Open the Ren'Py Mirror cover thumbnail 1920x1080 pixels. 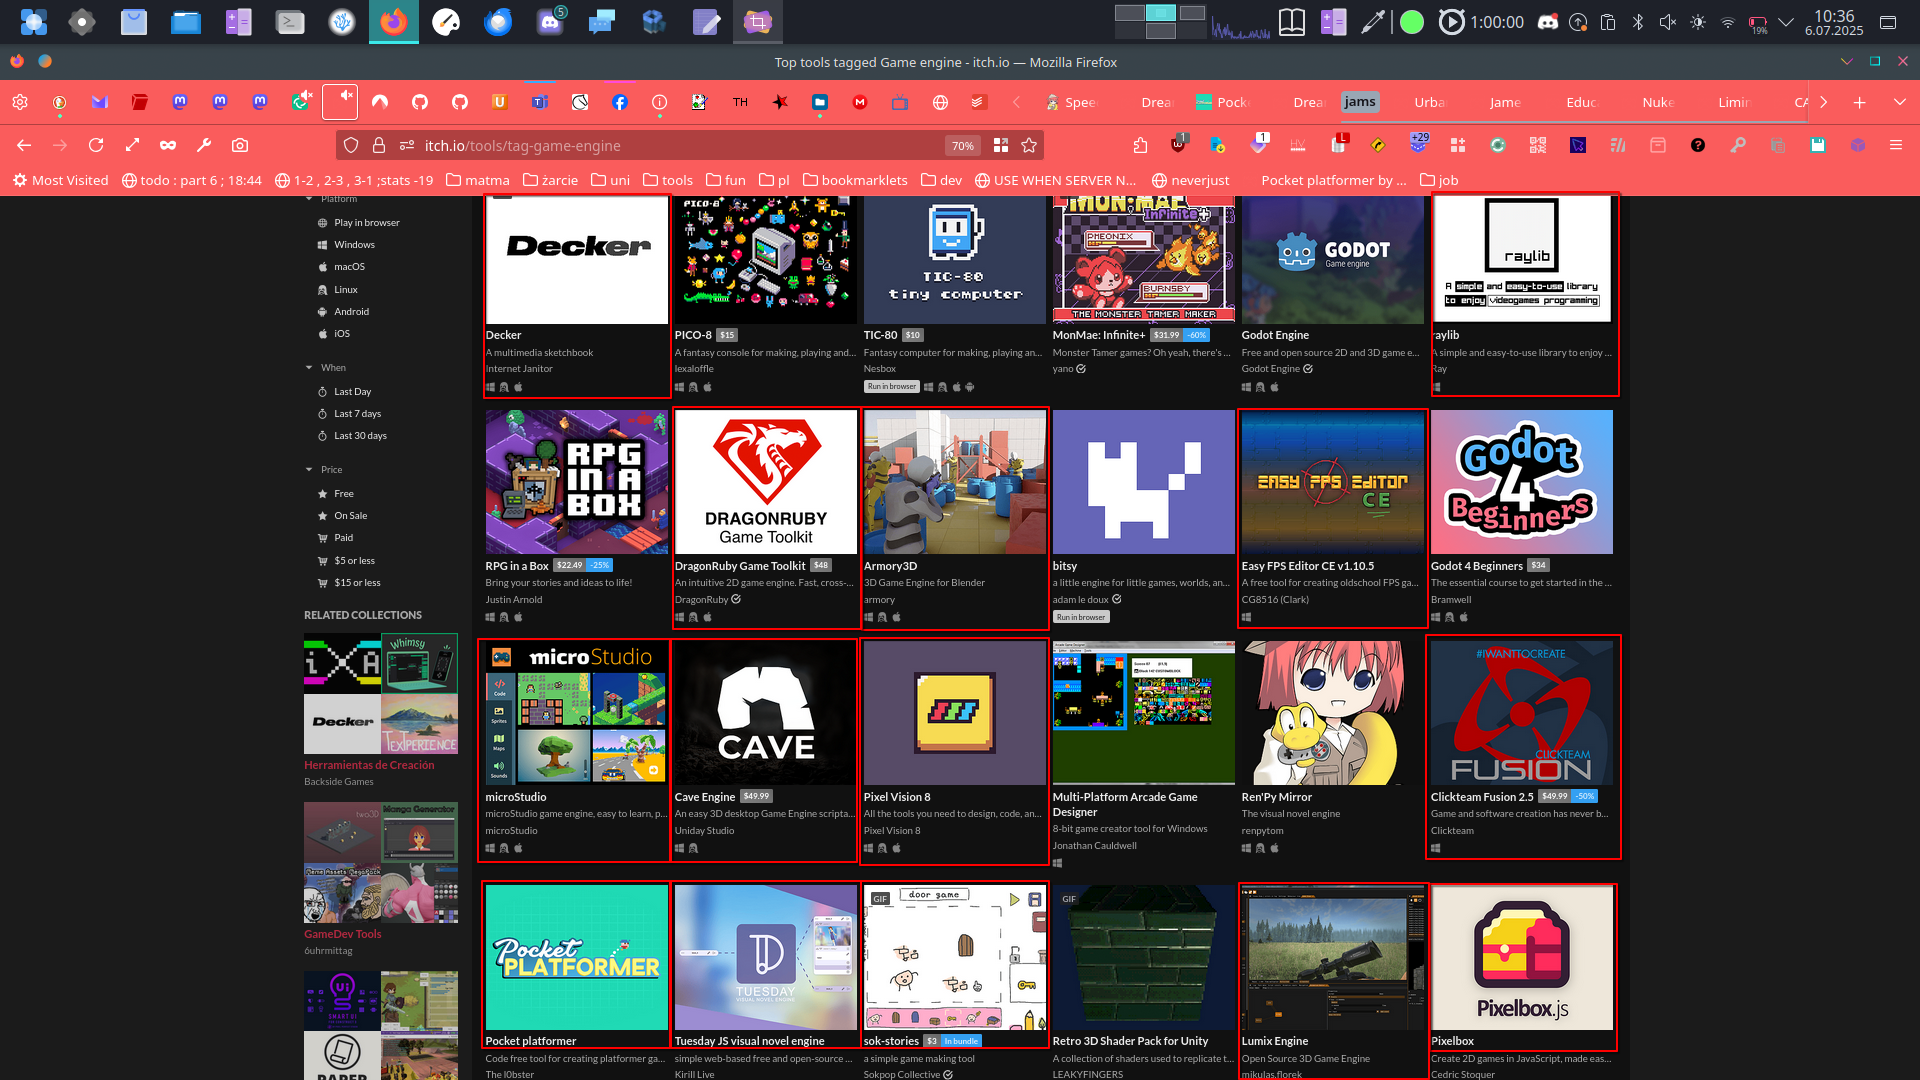coord(1333,713)
